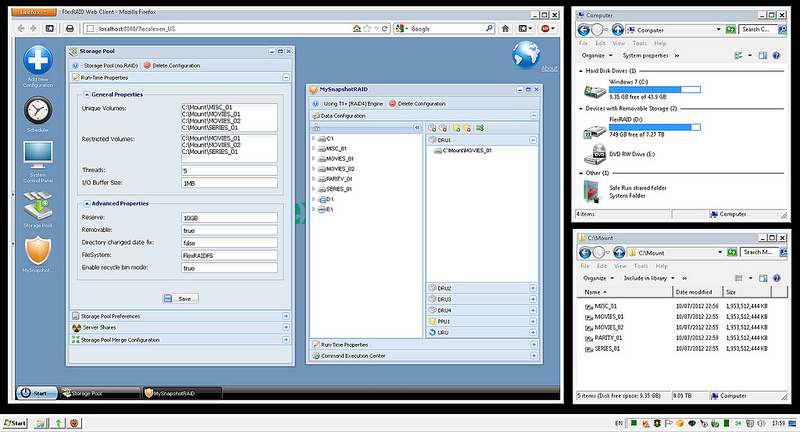Expand the PARITY_01 tree node arrow
Screen dimensions: 800x432
[313, 179]
